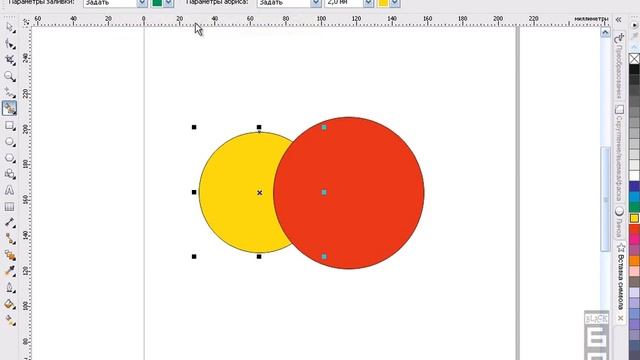Screen dimensions: 640x360
Task: Select the Connector tool
Action: pos(10,239)
